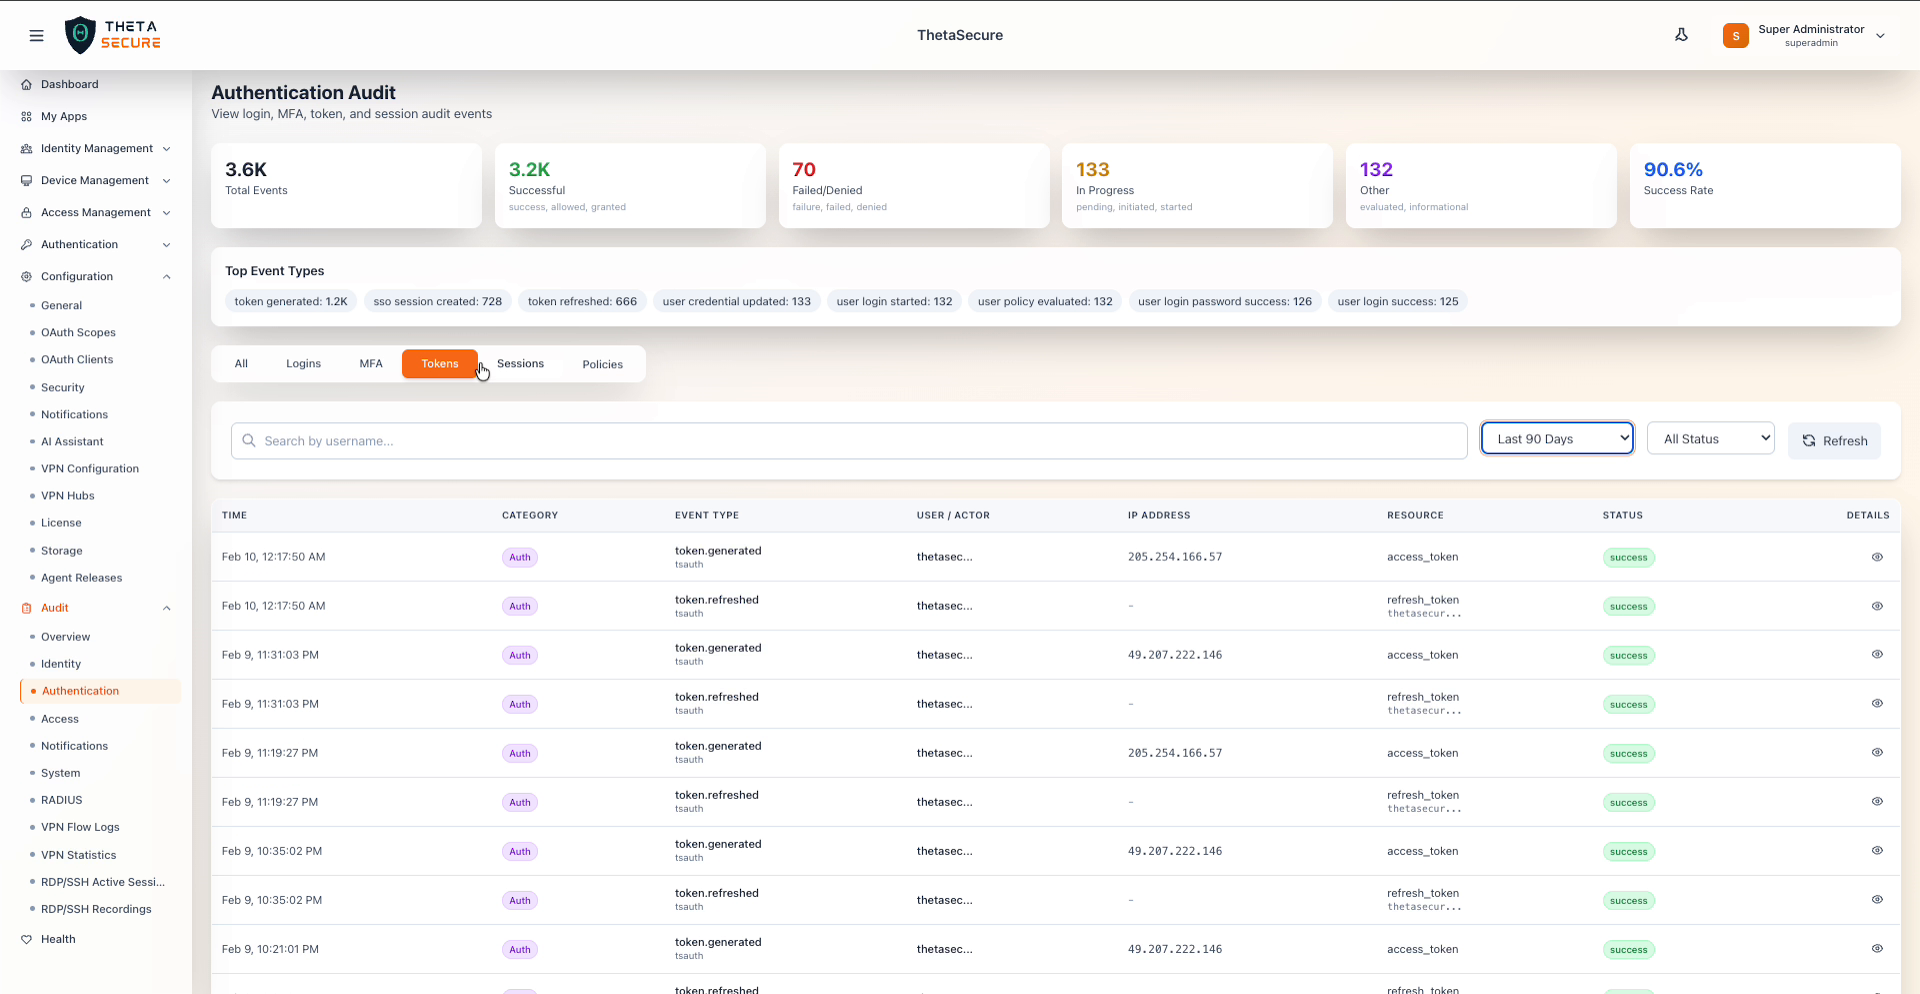Screen dimensions: 1920x994
Task: Click the ThetaSecure shield logo
Action: point(81,35)
